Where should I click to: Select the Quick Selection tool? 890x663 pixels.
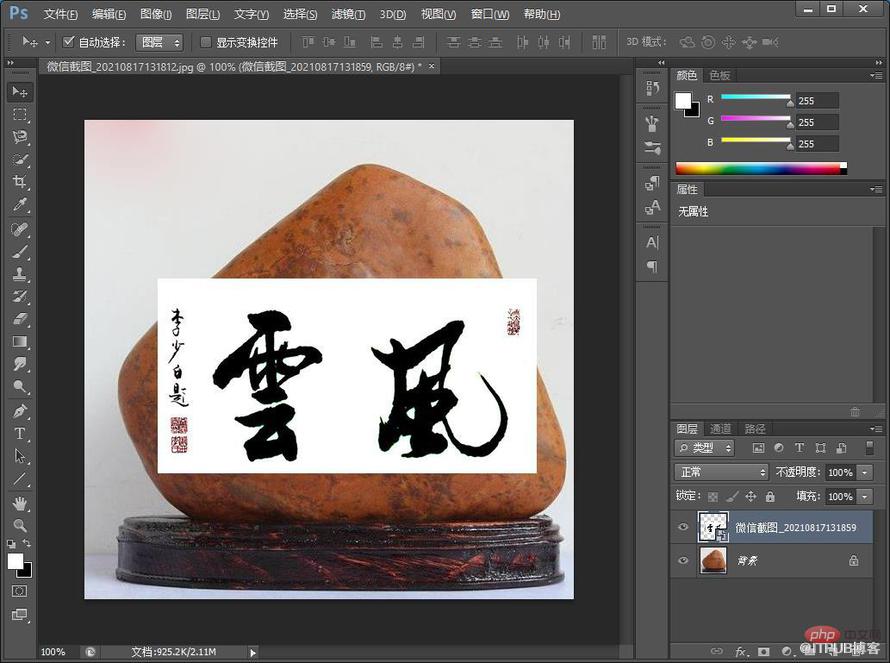[20, 160]
